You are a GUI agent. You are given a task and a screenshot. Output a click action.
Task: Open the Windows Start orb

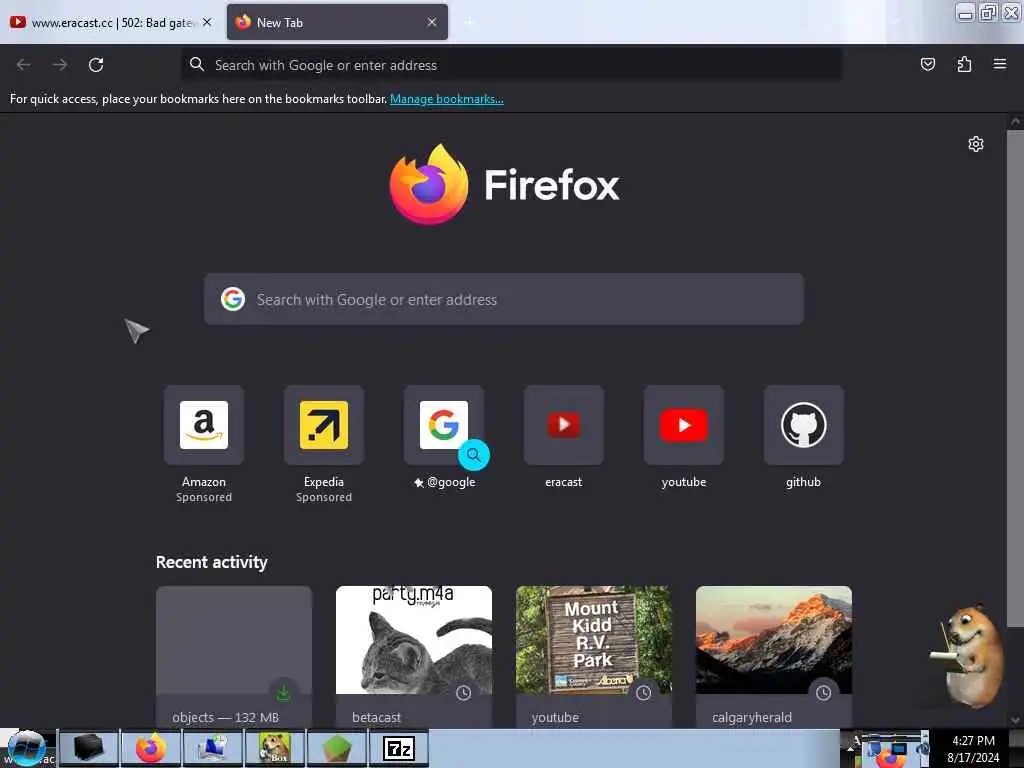tap(27, 748)
